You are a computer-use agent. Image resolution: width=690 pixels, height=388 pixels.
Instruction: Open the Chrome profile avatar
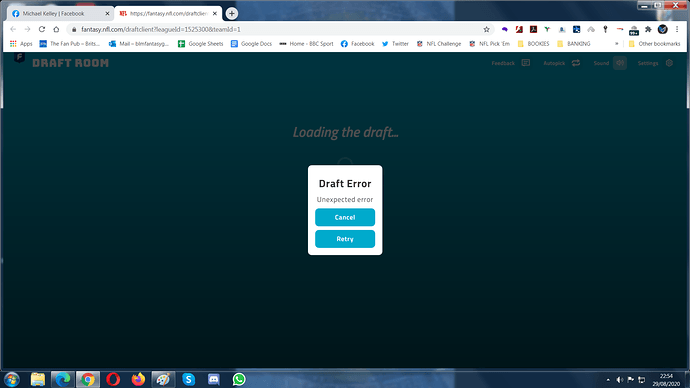663,29
